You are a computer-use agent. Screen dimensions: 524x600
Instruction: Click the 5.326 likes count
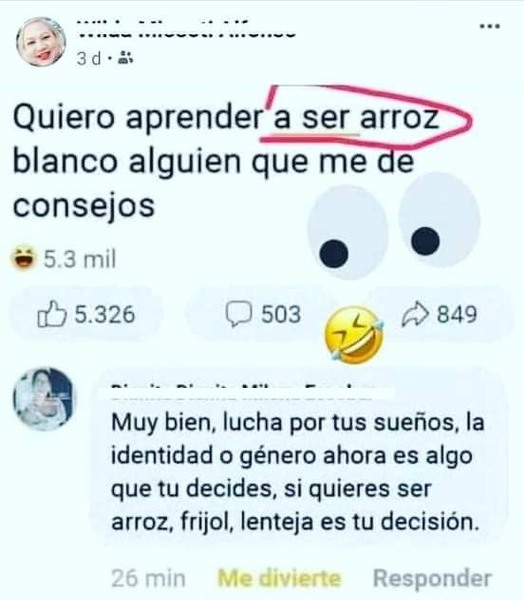pyautogui.click(x=104, y=315)
